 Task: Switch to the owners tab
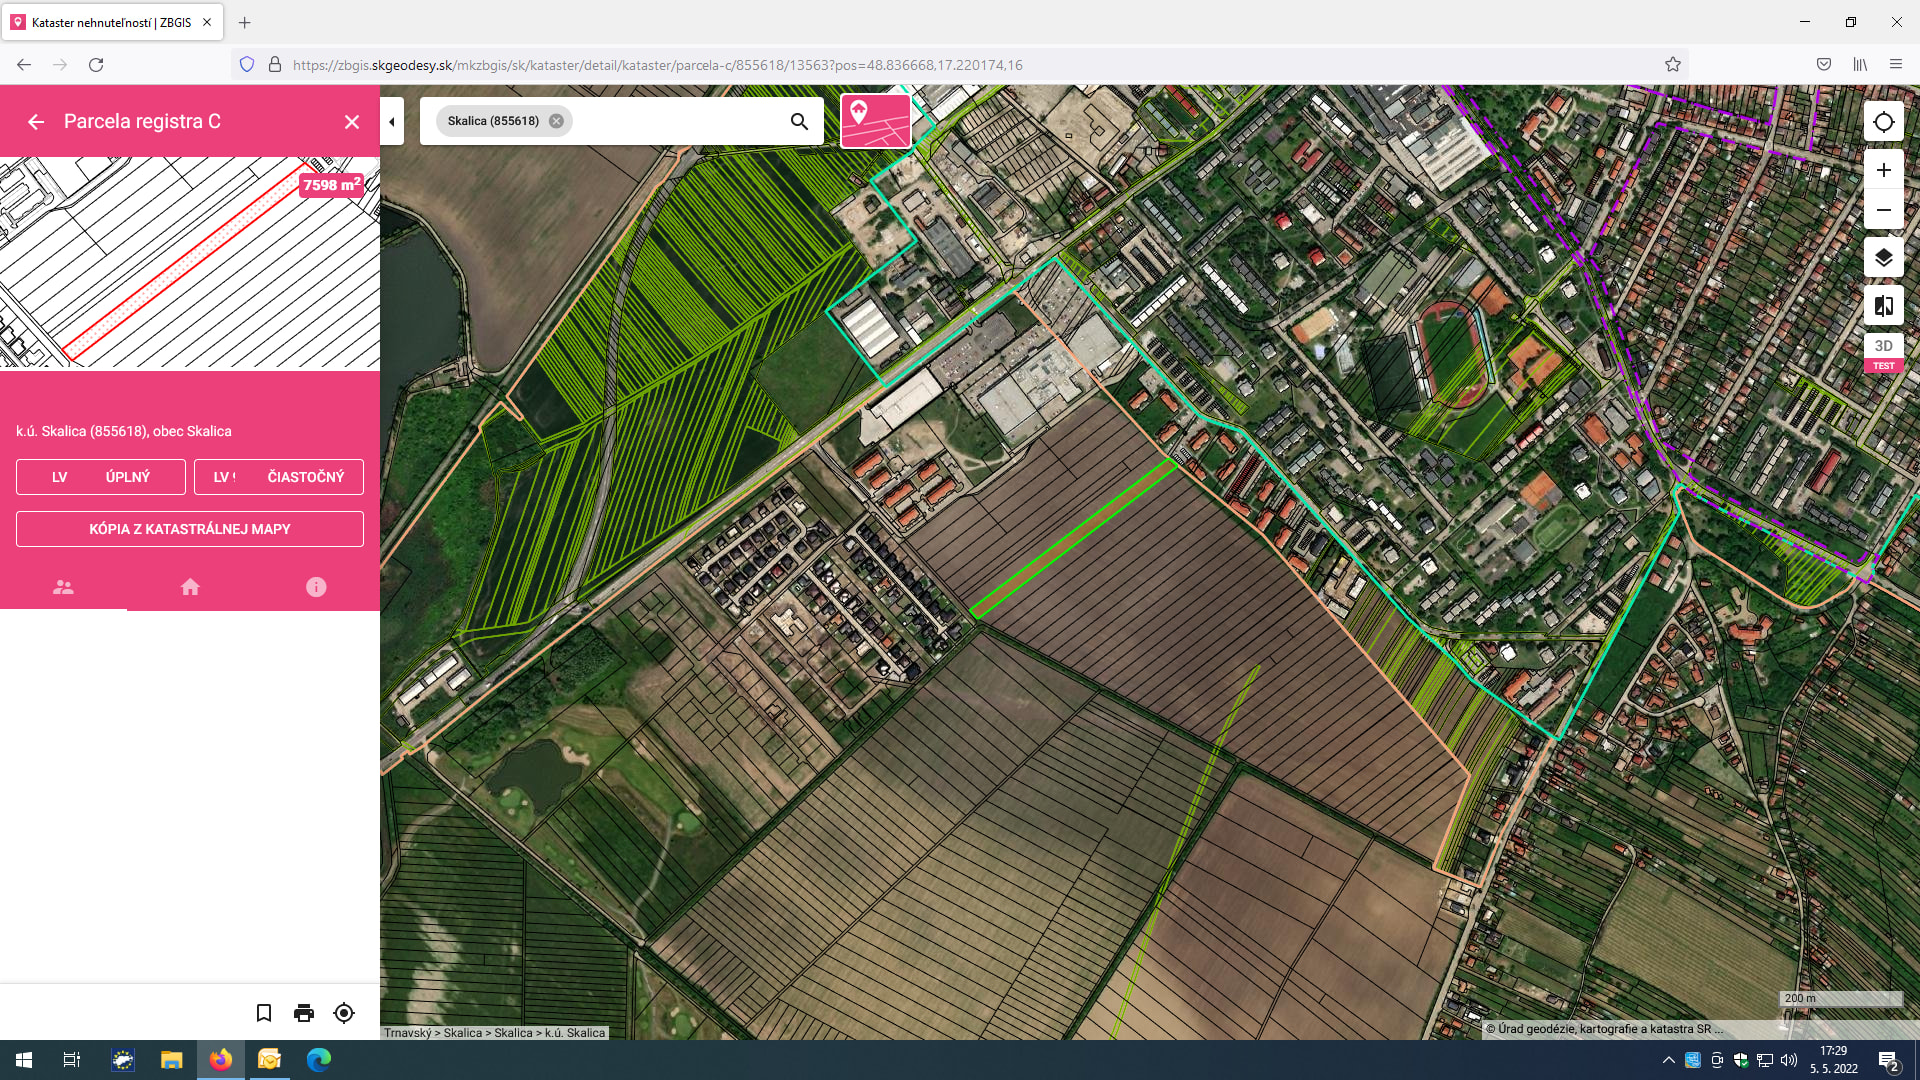(x=63, y=587)
